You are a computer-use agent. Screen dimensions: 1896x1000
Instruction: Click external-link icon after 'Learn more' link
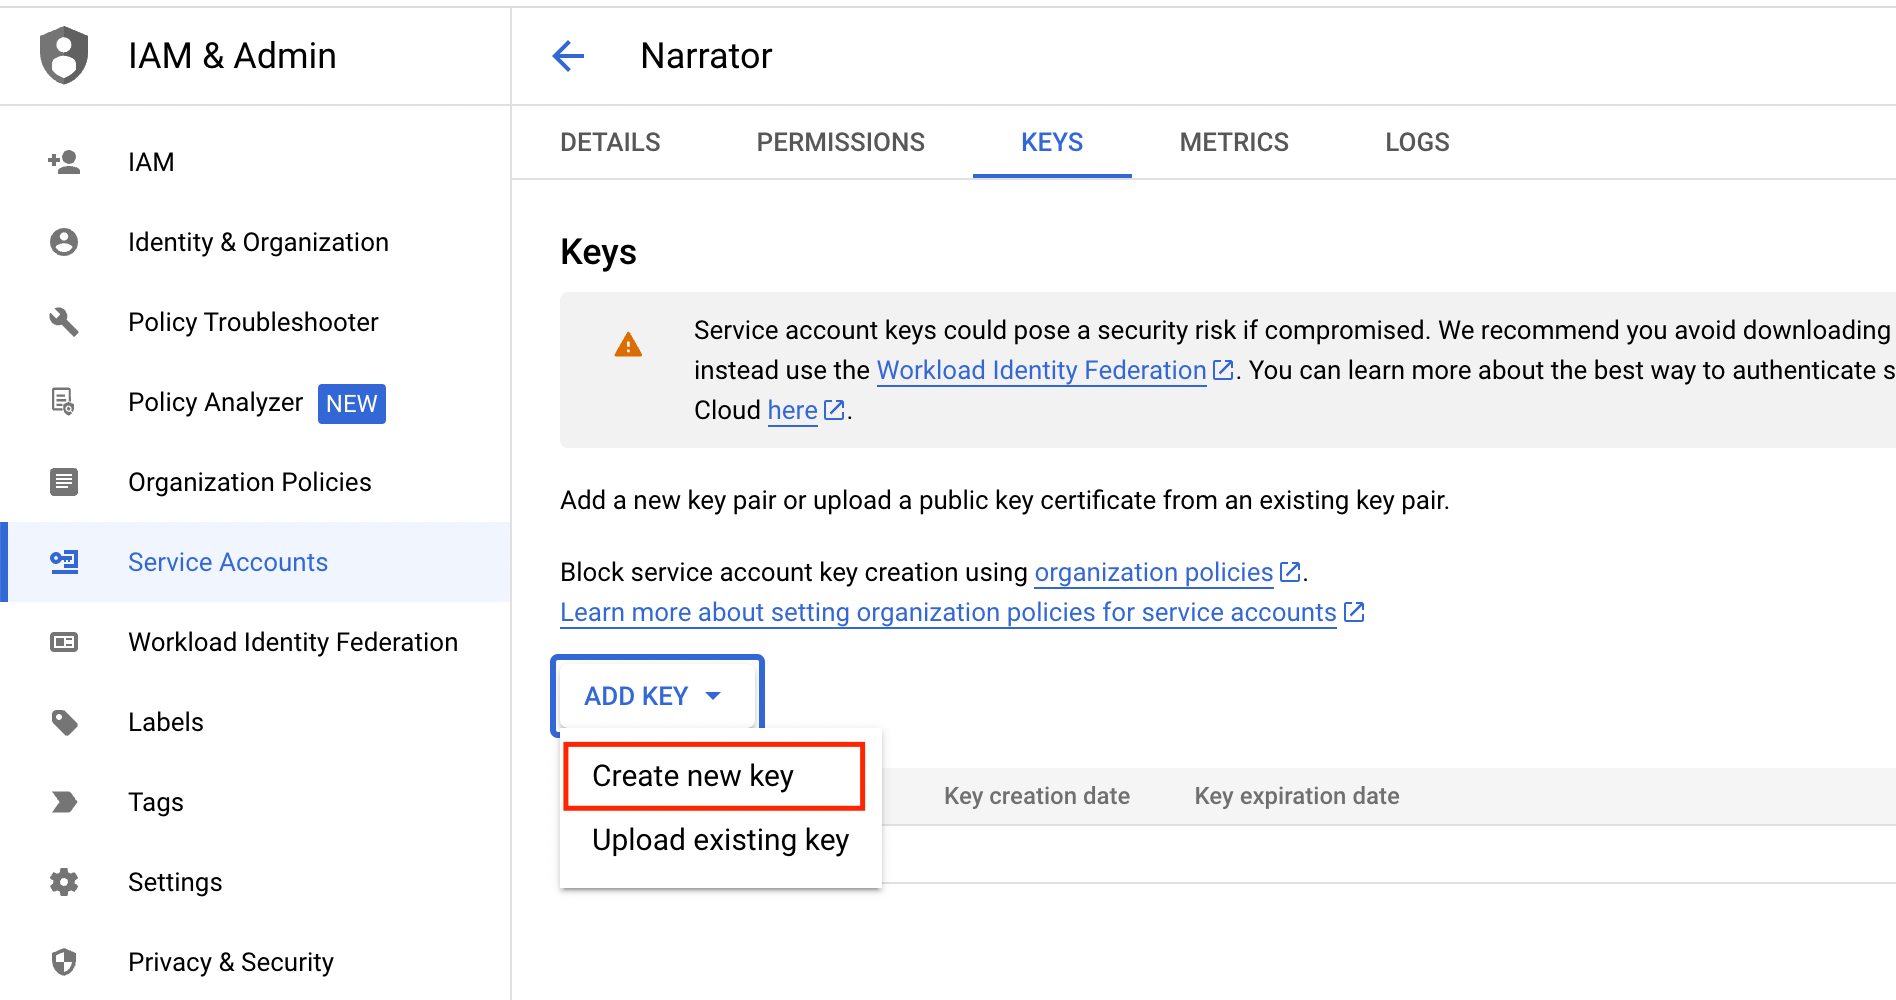pos(1354,612)
